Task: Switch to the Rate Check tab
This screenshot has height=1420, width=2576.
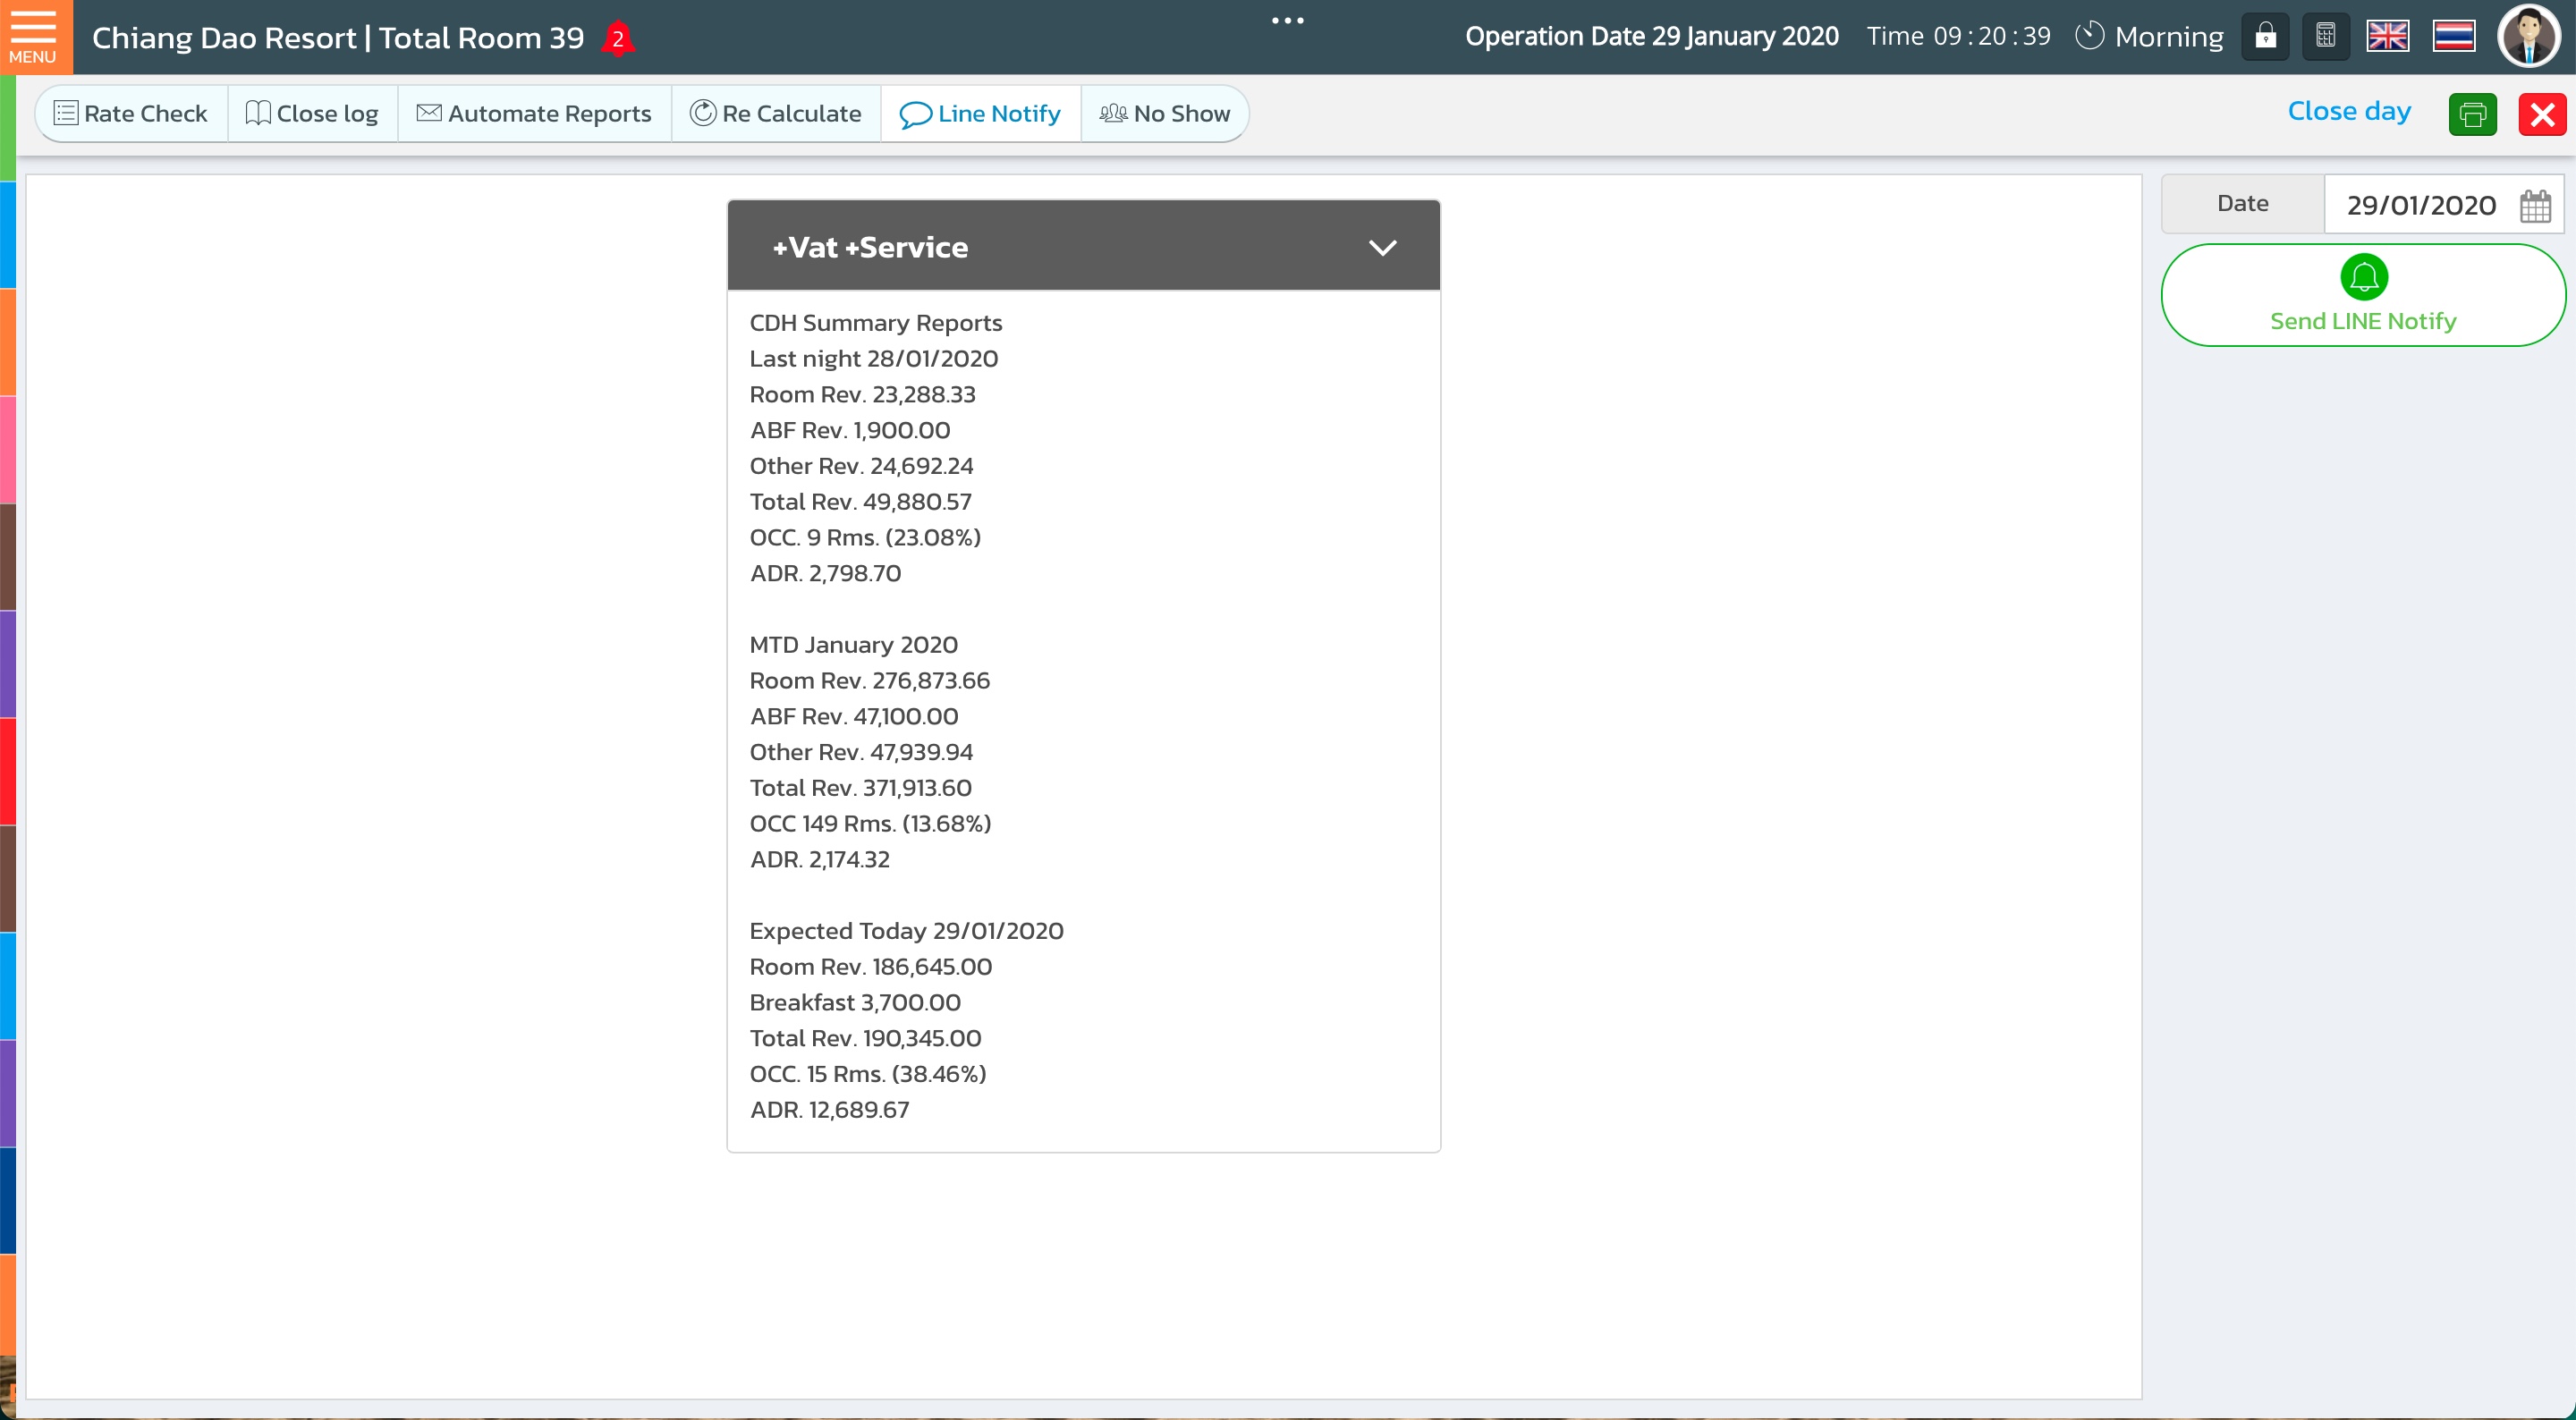Action: point(131,114)
